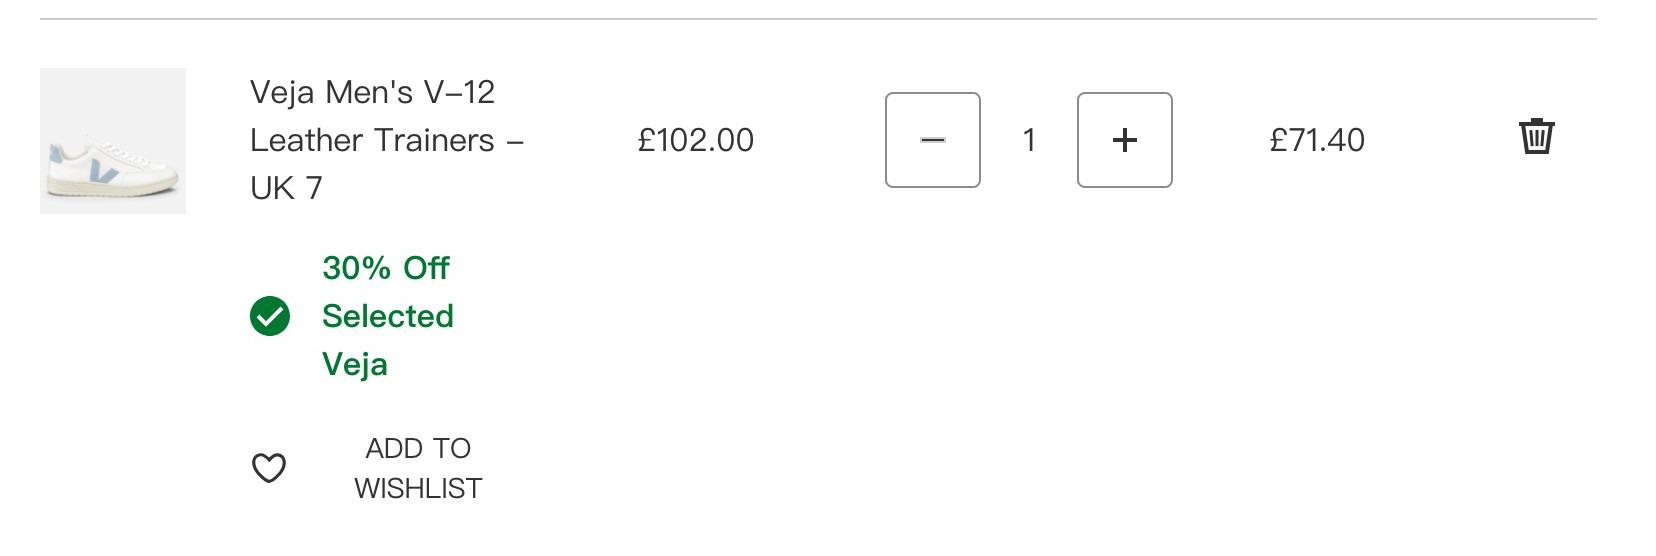Click the green Veja offer word

(x=355, y=364)
